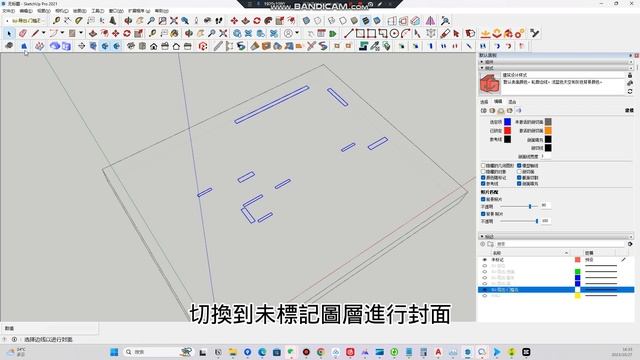Select the arrow Select tool in second toolbar row
Image resolution: width=640 pixels, height=360 pixels.
tap(9, 33)
